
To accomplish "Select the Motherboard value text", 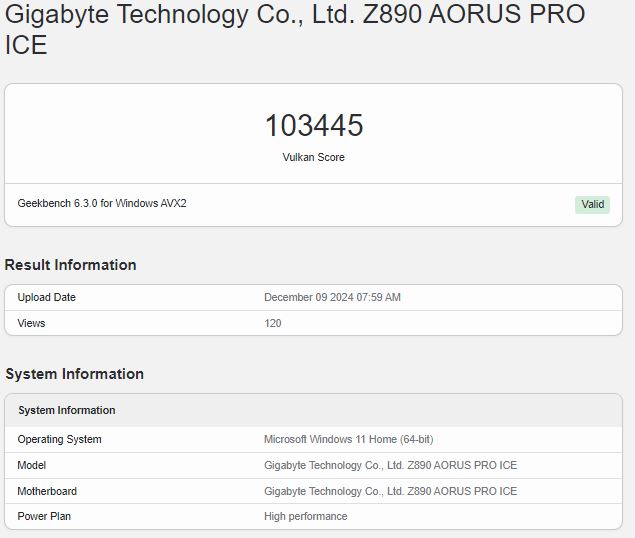I will [390, 491].
